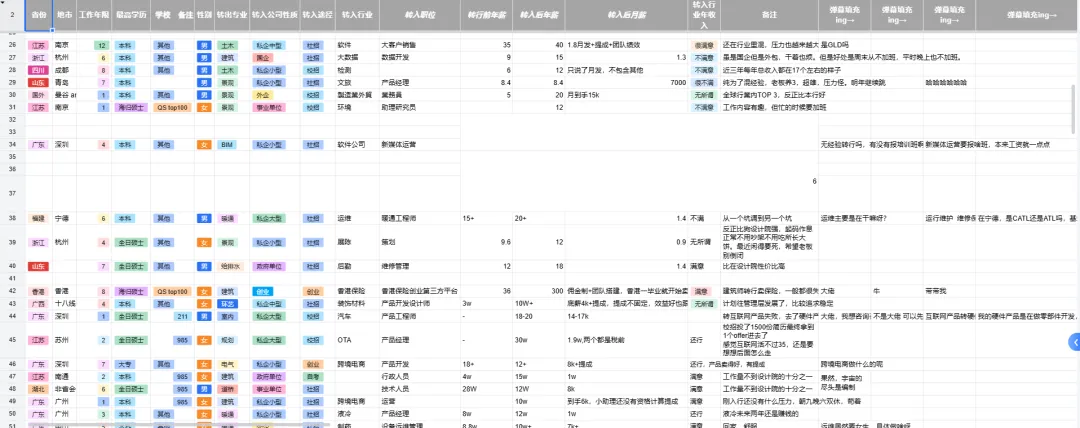Select the 地市 column header cell
The height and width of the screenshot is (428, 1080).
tap(64, 14)
